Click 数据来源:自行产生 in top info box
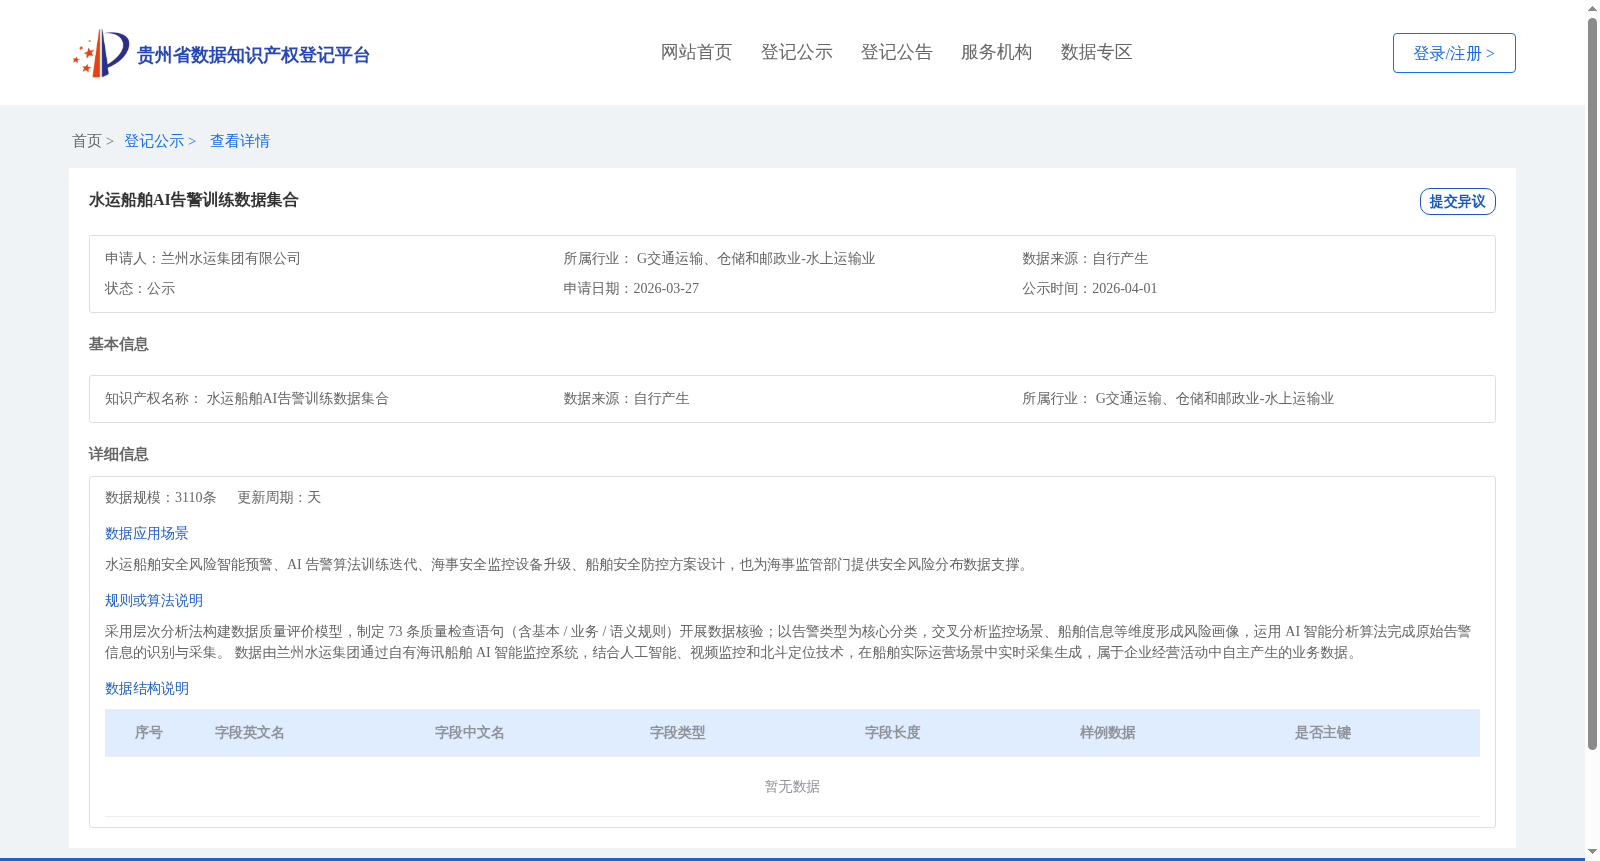1600x861 pixels. coord(1085,258)
